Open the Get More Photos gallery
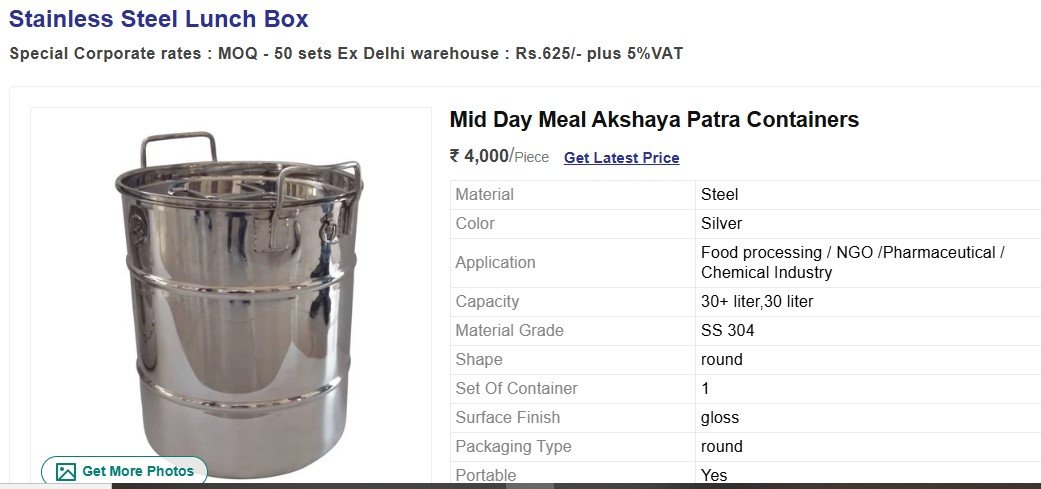The height and width of the screenshot is (489, 1041). 124,472
